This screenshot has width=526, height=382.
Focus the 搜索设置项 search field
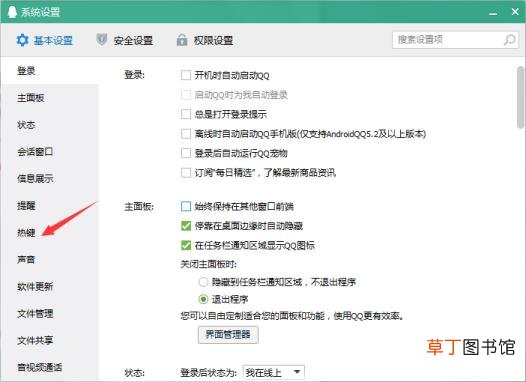pos(455,40)
